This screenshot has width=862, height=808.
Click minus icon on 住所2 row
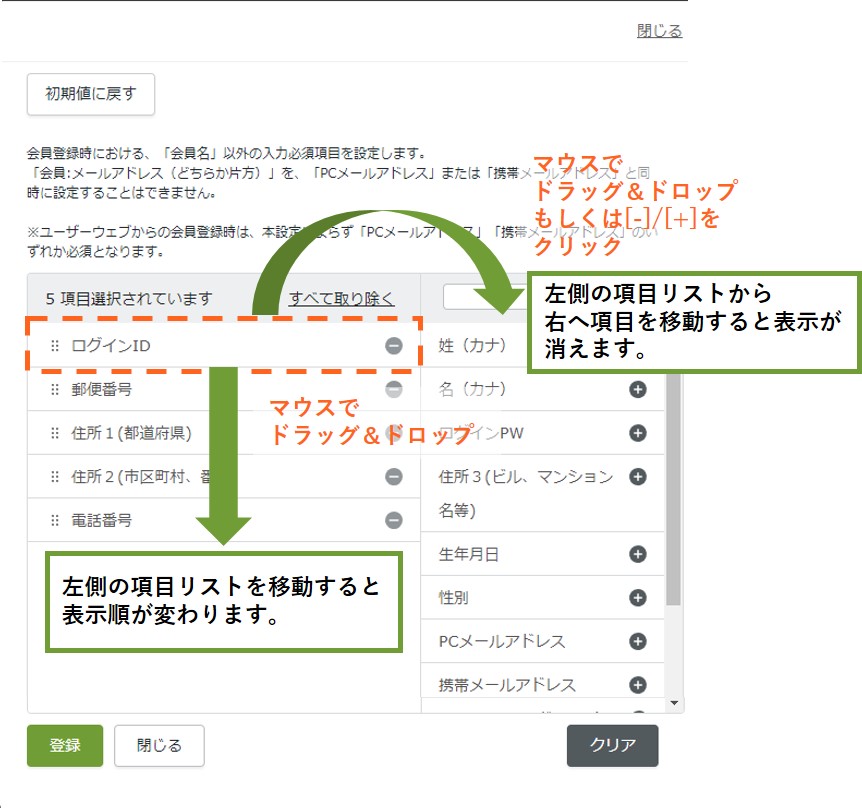394,477
